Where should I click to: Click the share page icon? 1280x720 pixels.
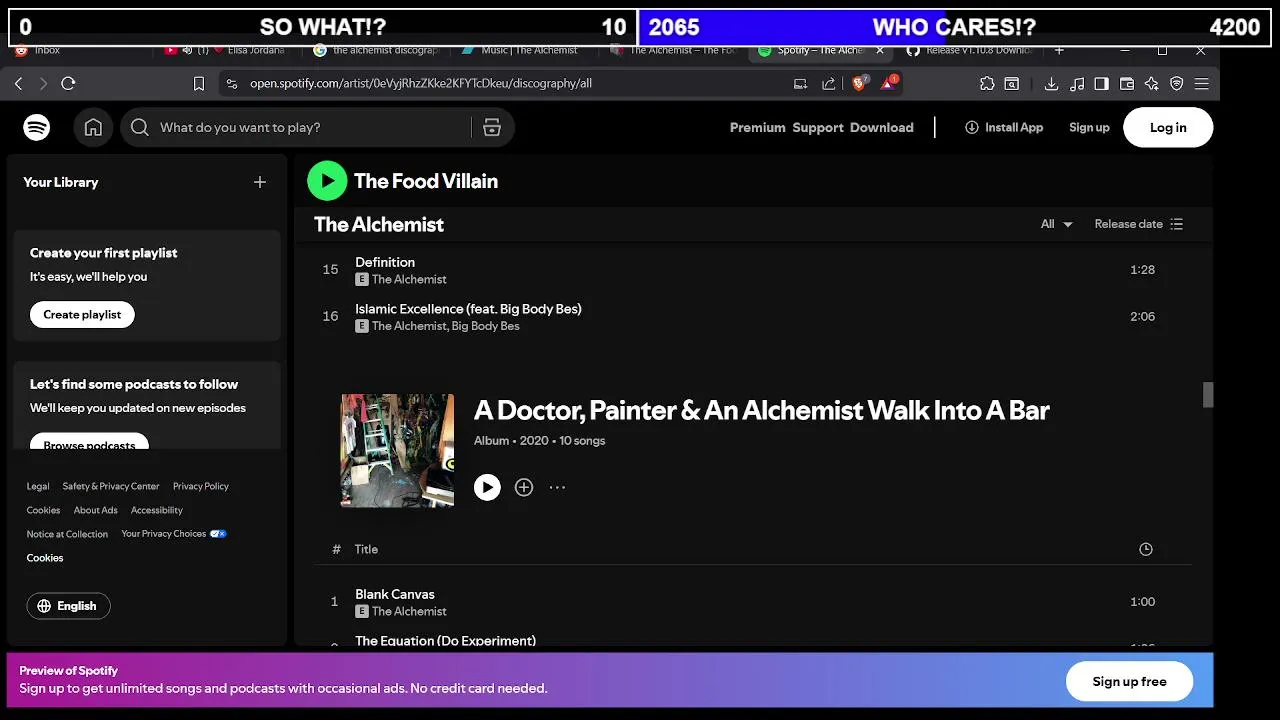[828, 84]
